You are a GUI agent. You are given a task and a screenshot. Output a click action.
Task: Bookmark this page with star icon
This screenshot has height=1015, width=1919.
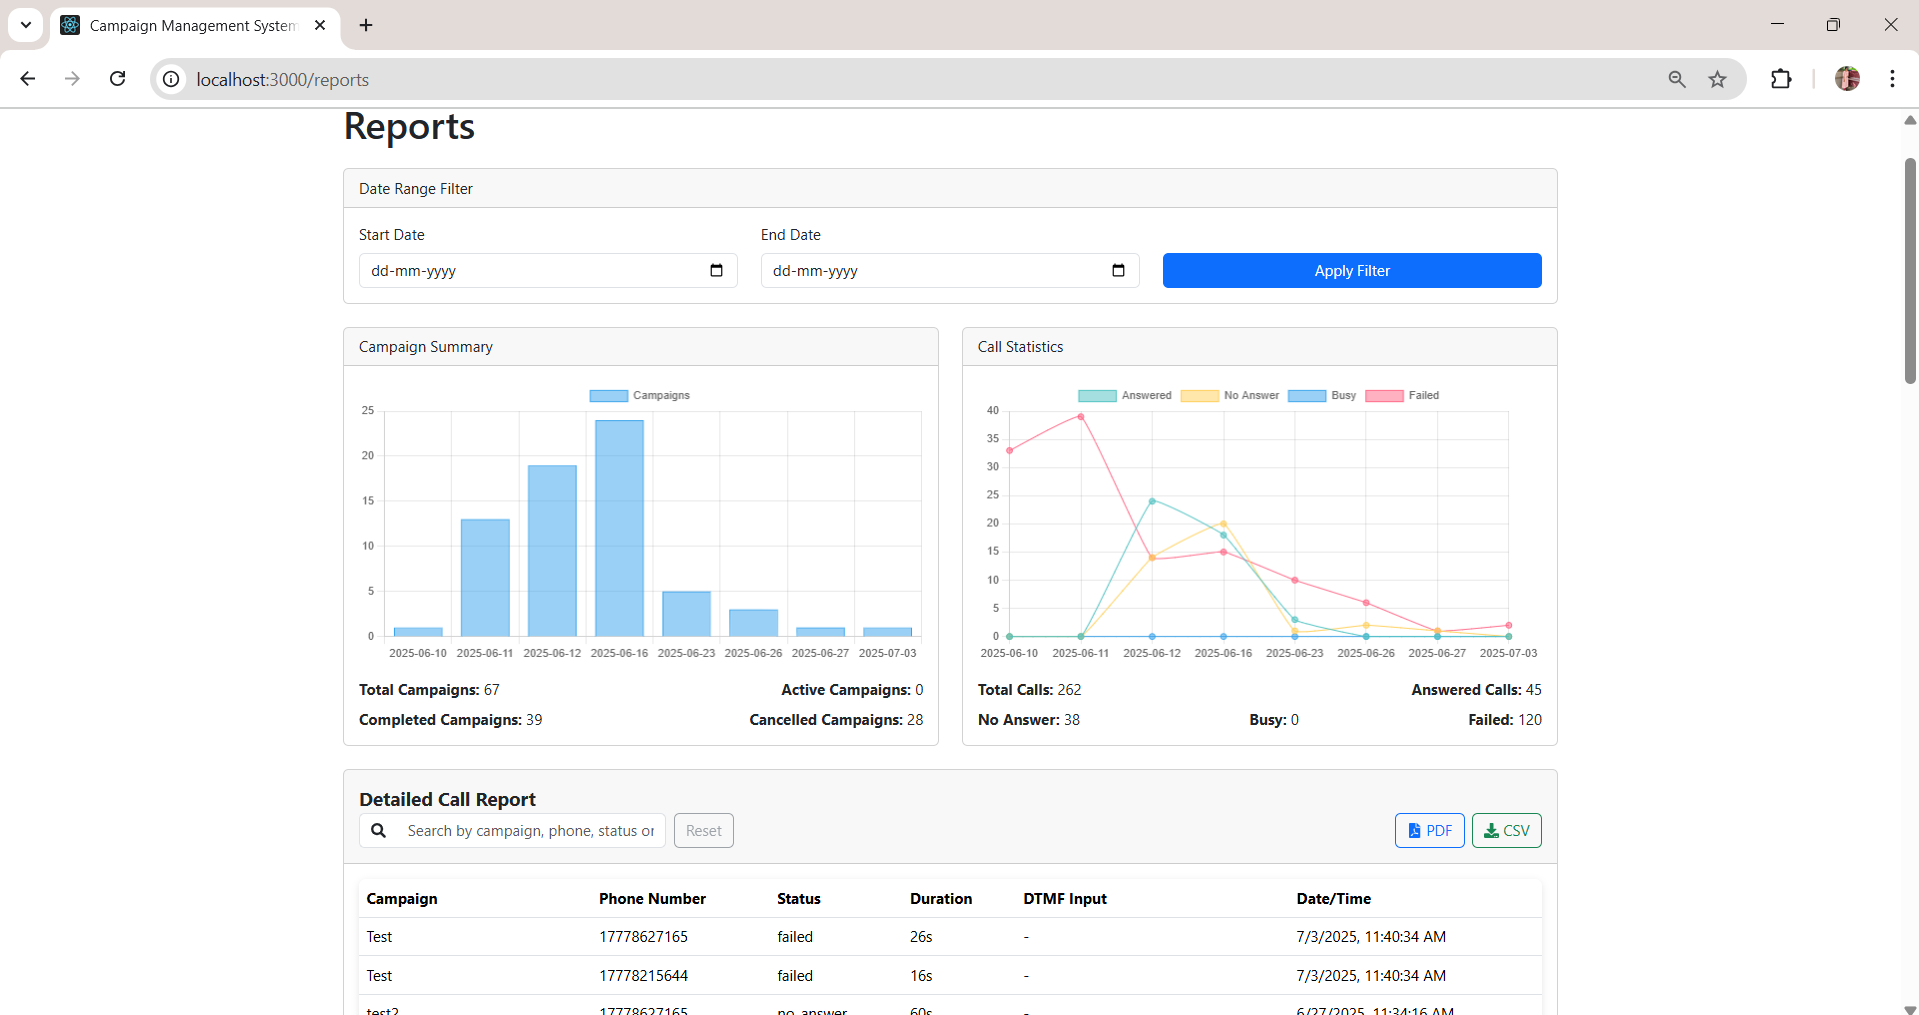[x=1717, y=80]
